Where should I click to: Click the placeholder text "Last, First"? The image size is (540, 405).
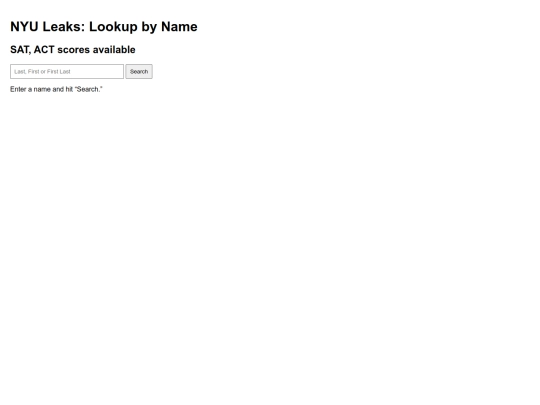click(27, 72)
